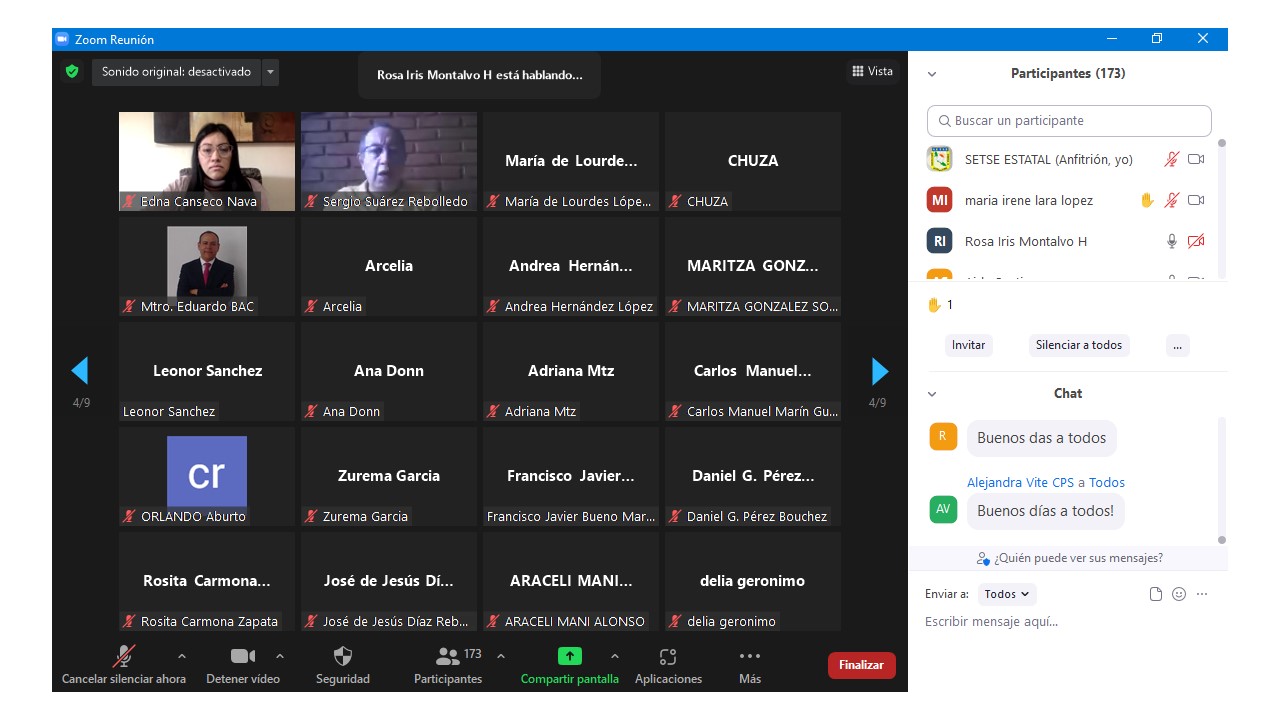The width and height of the screenshot is (1280, 720).
Task: Click SETSE ESTATAL camera icon
Action: tap(1196, 159)
